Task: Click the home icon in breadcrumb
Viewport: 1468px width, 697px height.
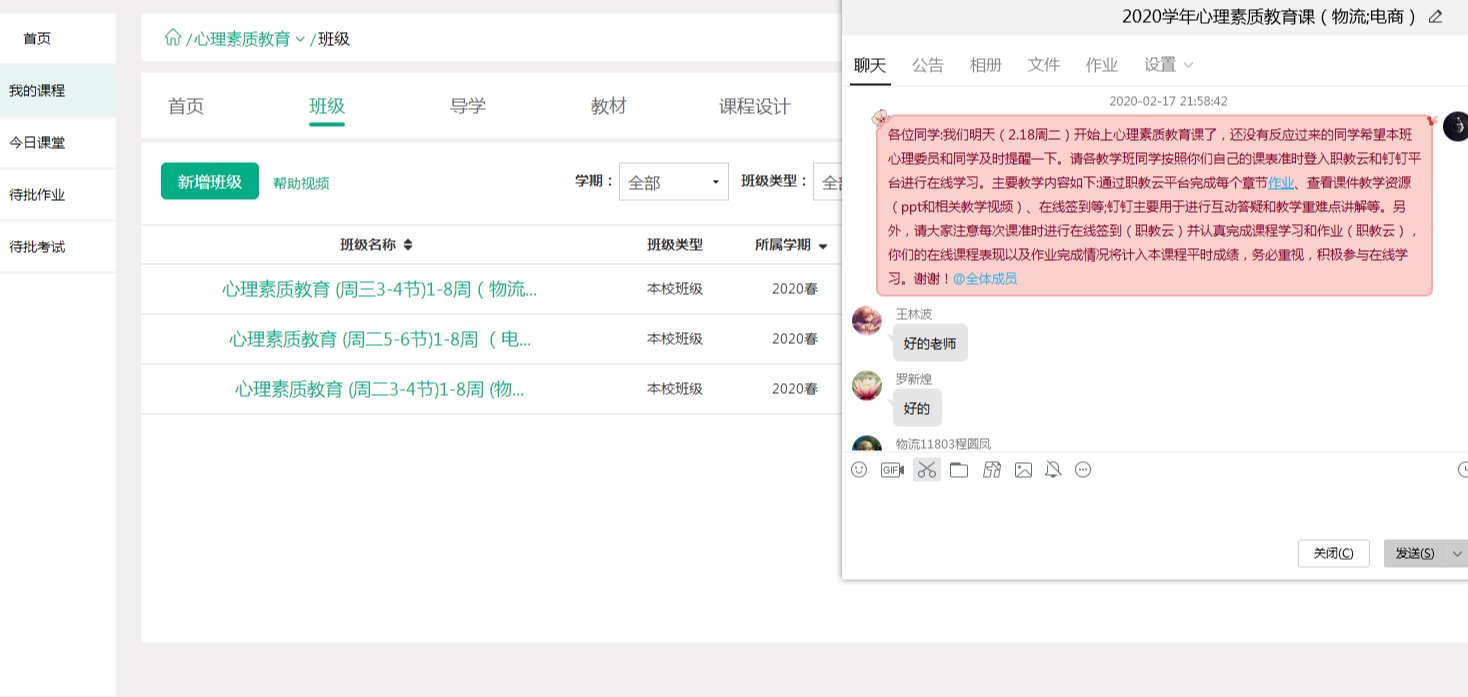Action: (x=173, y=38)
